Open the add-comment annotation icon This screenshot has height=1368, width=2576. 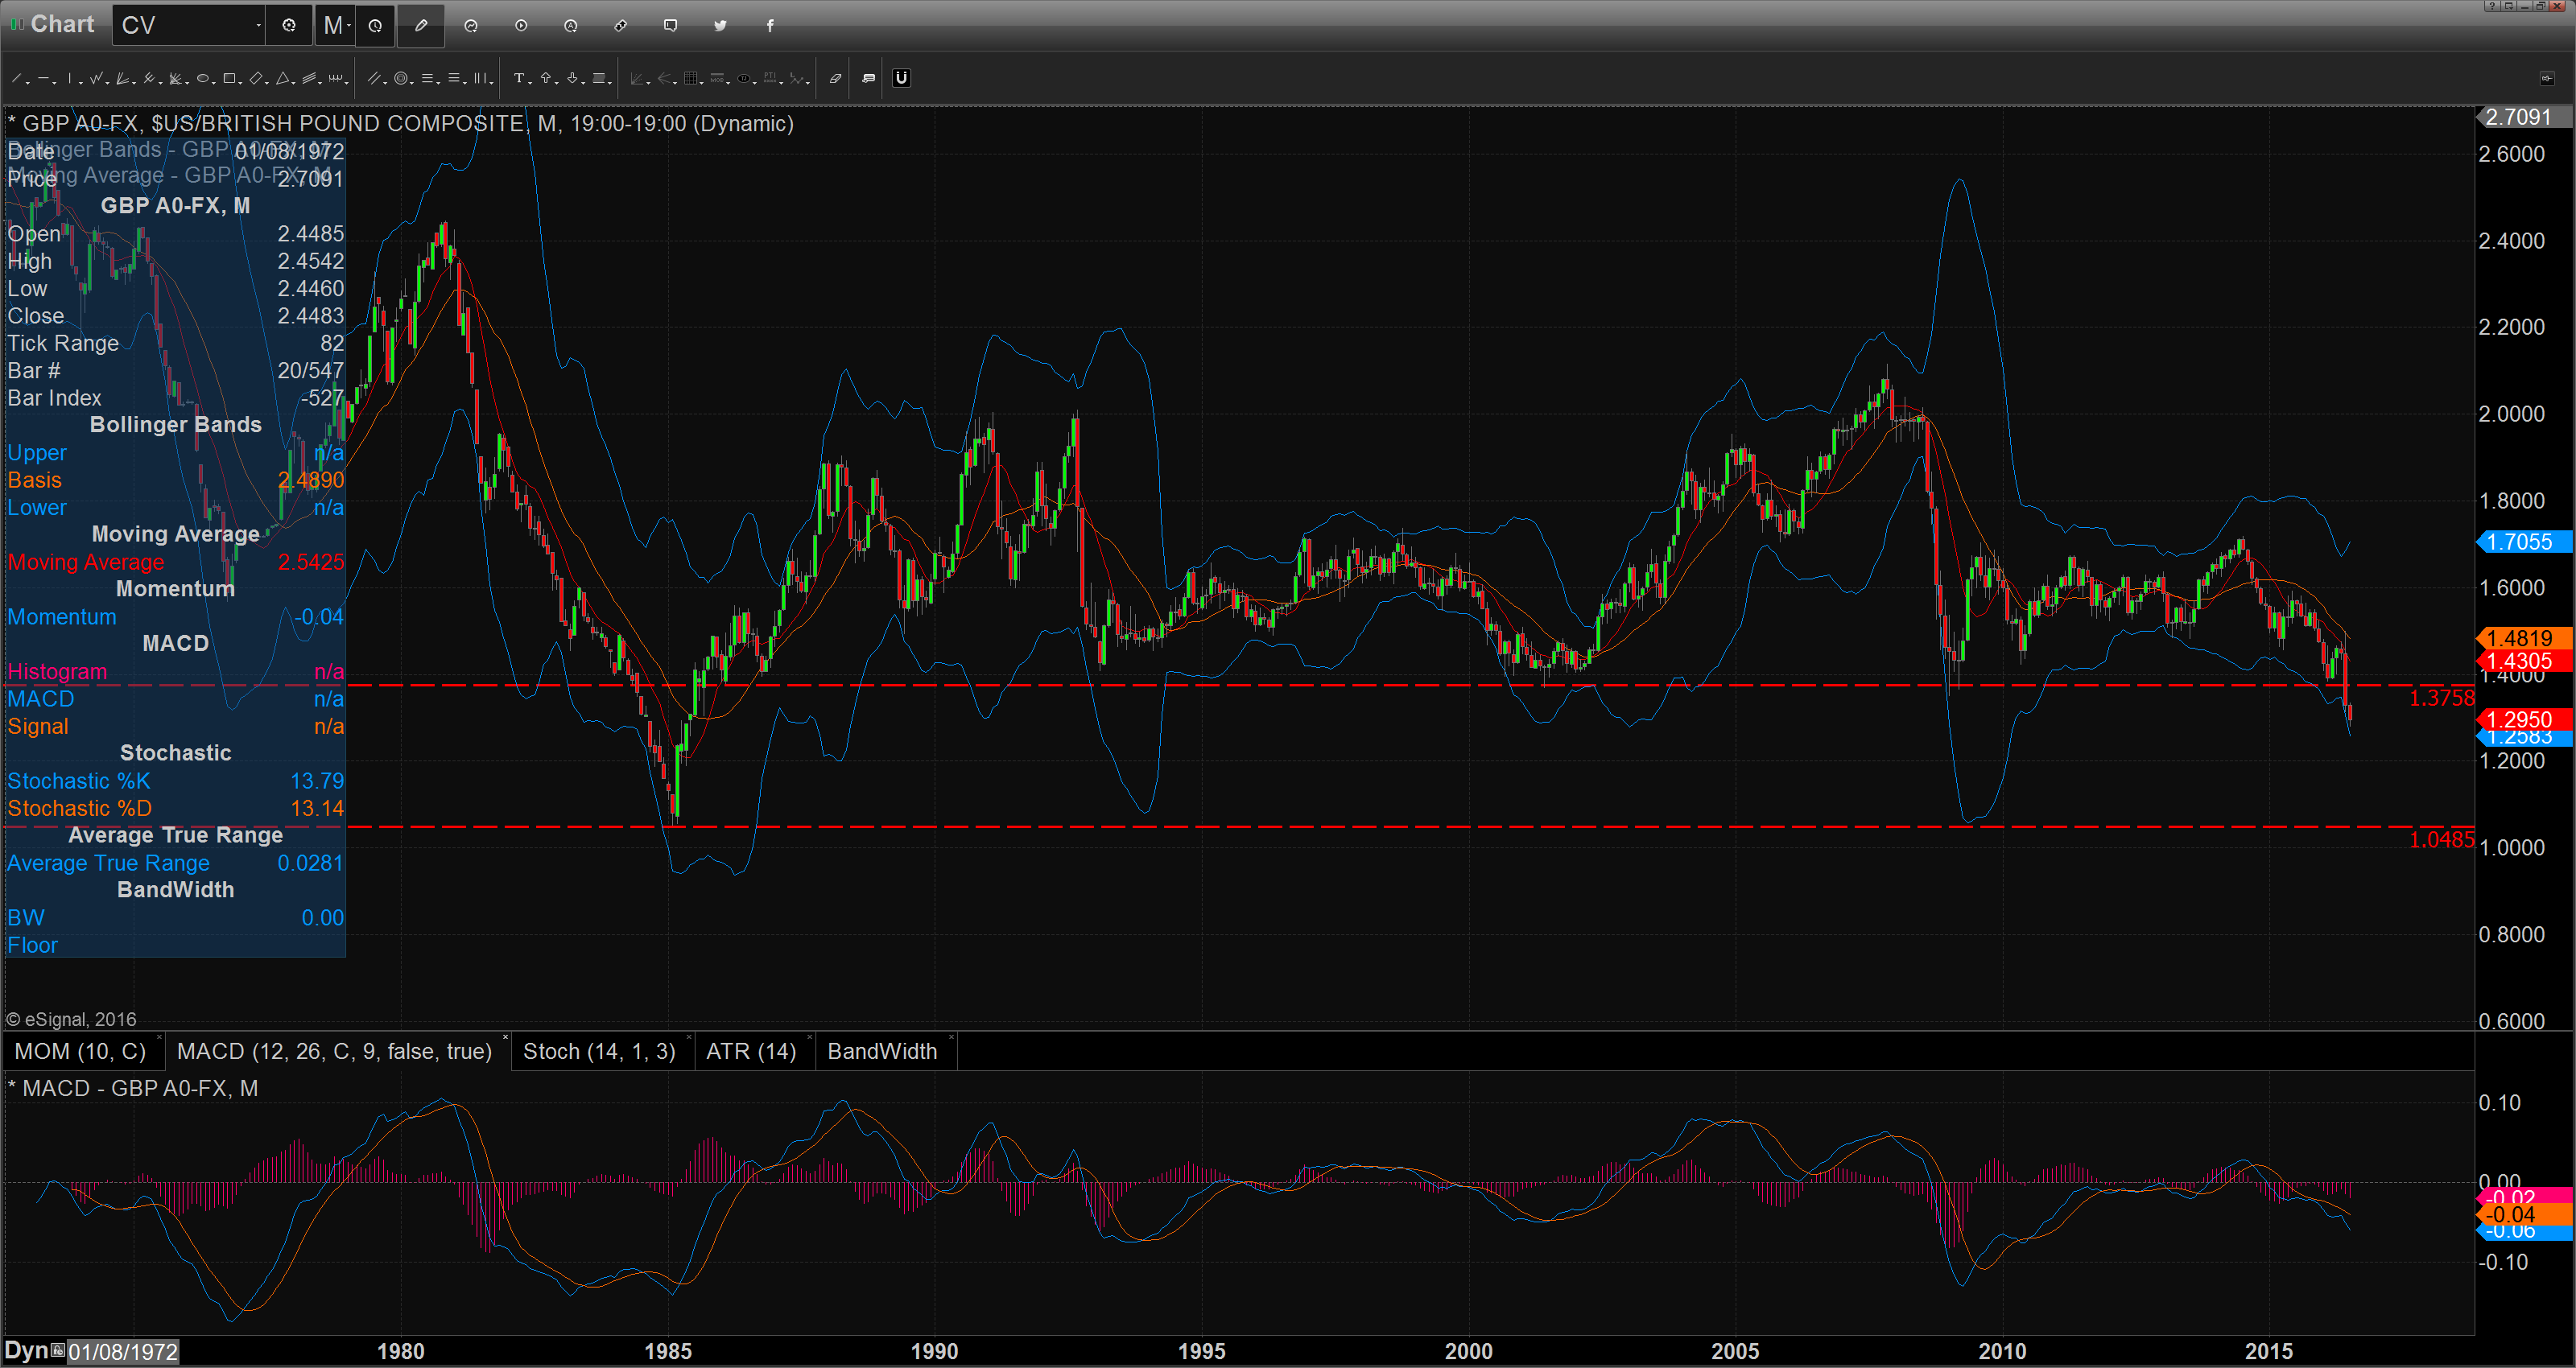[869, 78]
